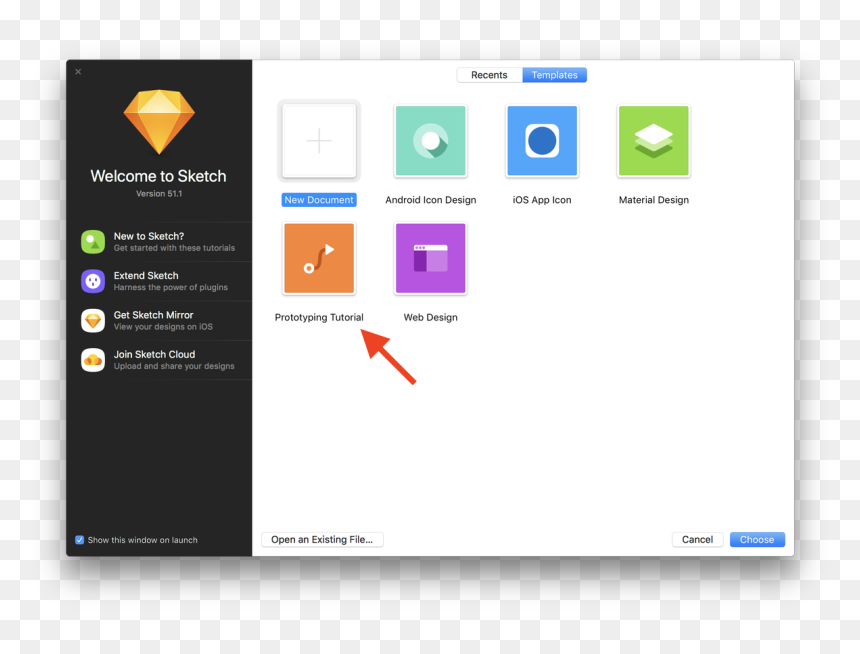Click 'Harness the power of plugins' subtitle
860x654 pixels.
click(x=171, y=287)
